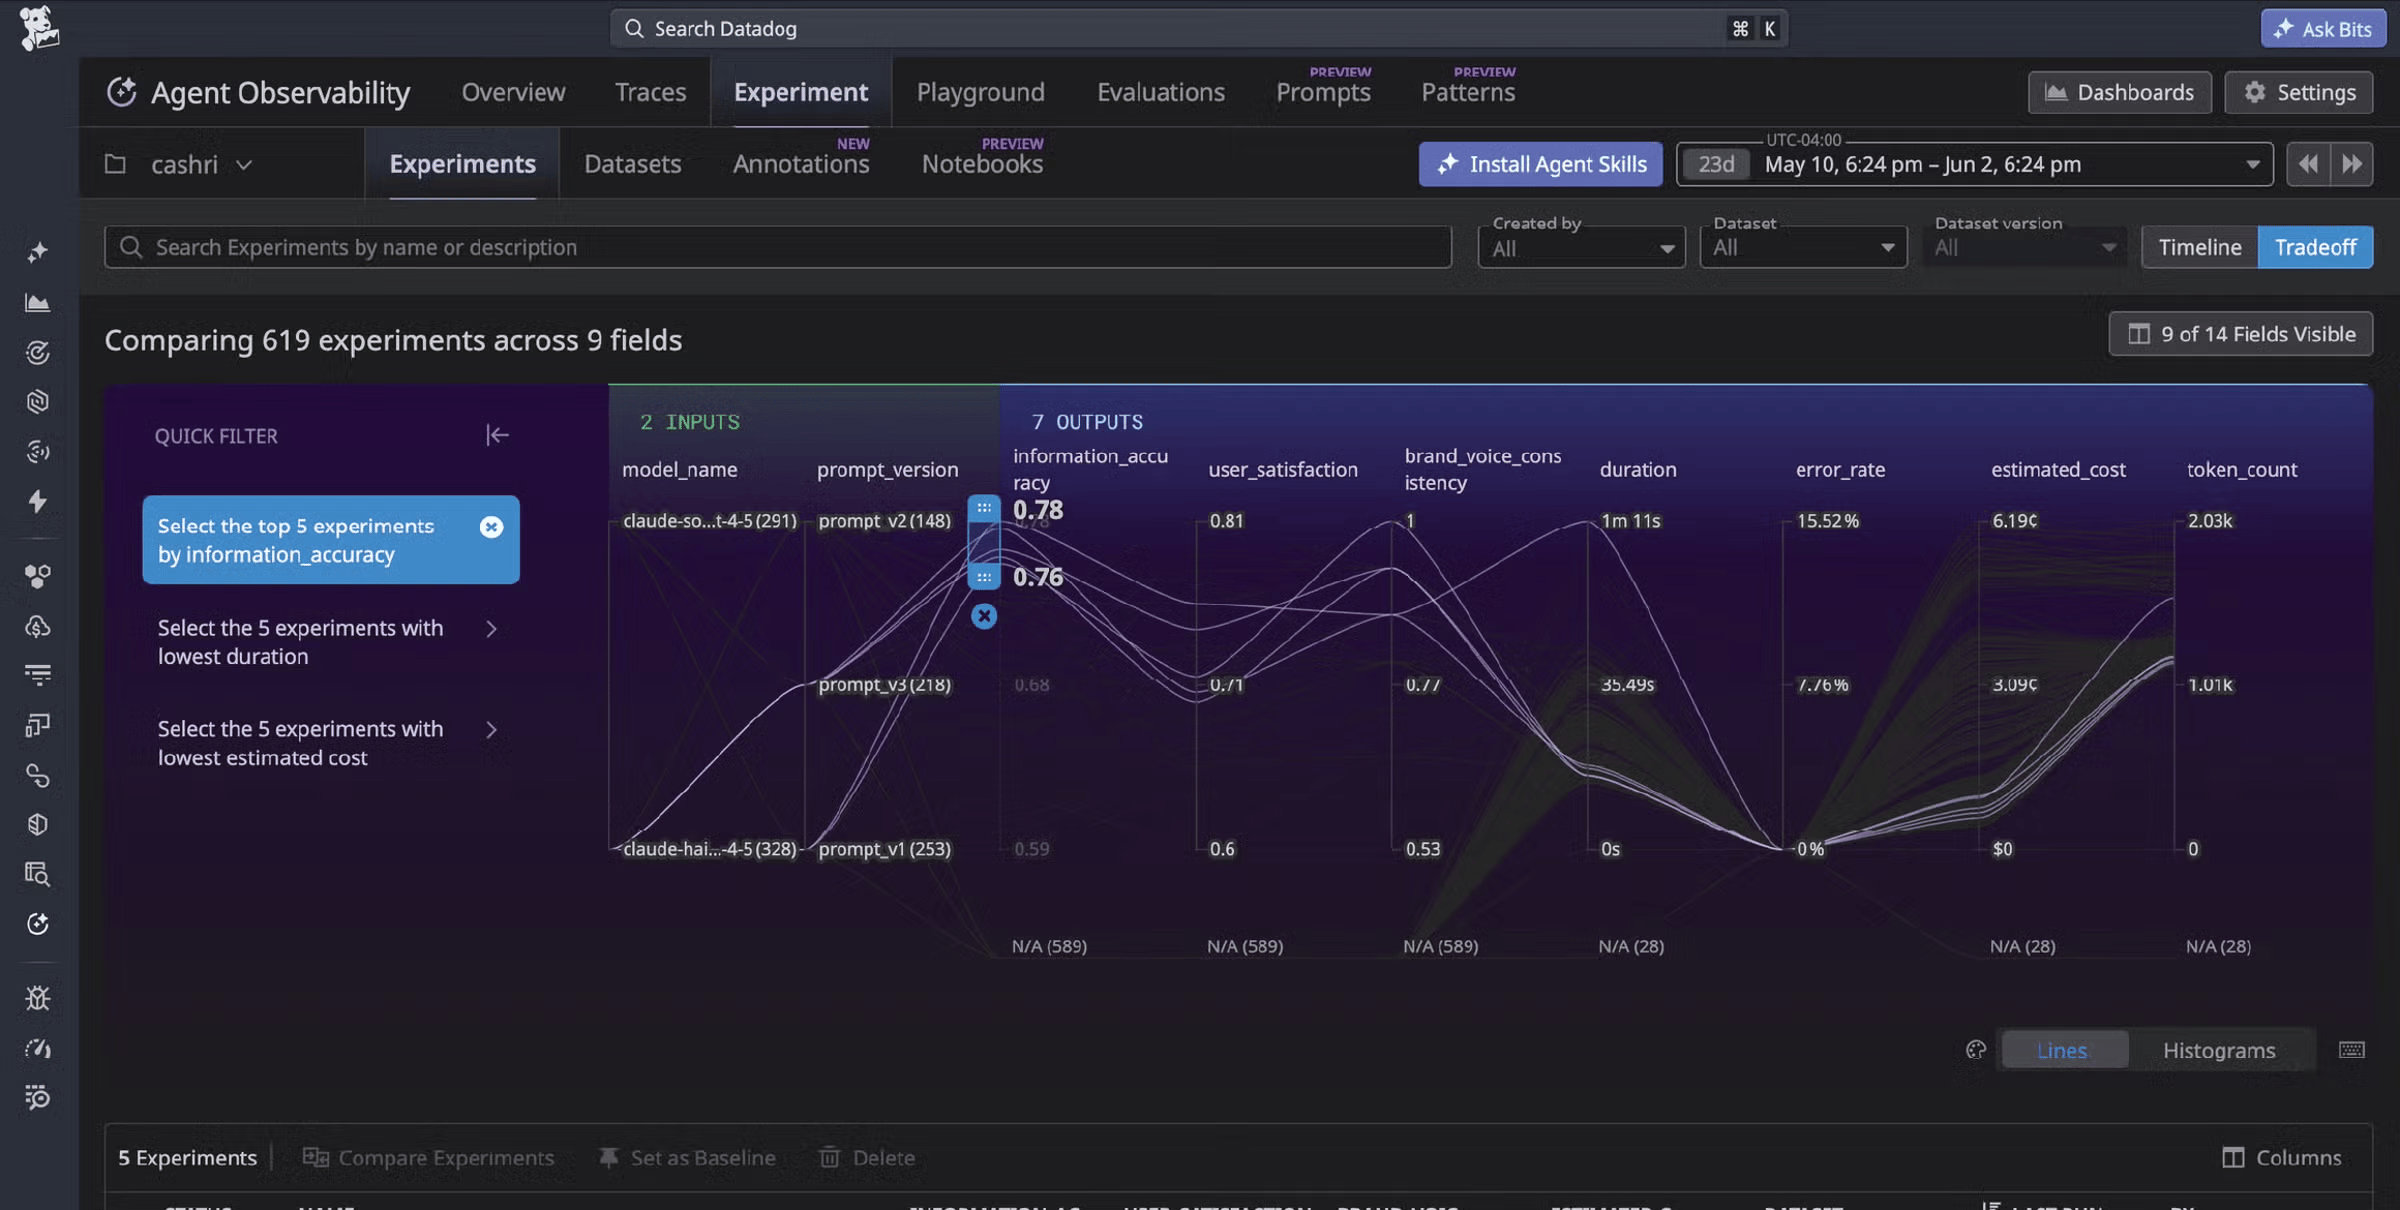Viewport: 2400px width, 1210px height.
Task: Open the area chart icon in sidebar
Action: pyautogui.click(x=38, y=302)
